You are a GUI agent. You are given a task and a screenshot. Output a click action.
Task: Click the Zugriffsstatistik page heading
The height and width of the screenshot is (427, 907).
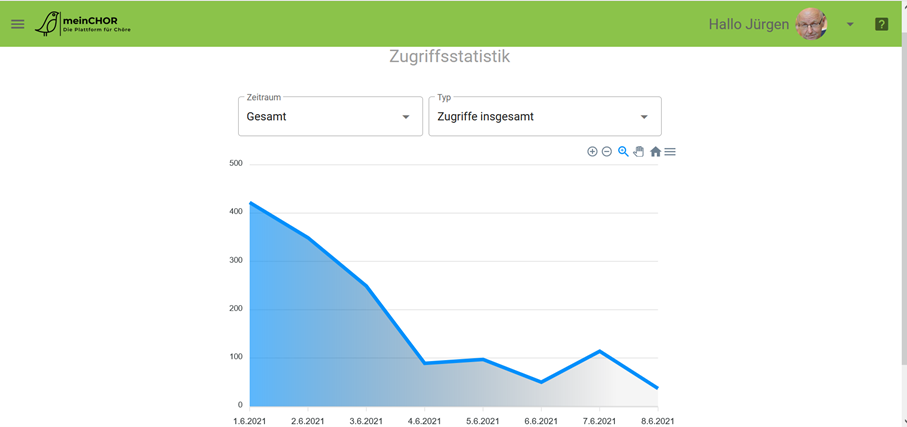click(449, 57)
